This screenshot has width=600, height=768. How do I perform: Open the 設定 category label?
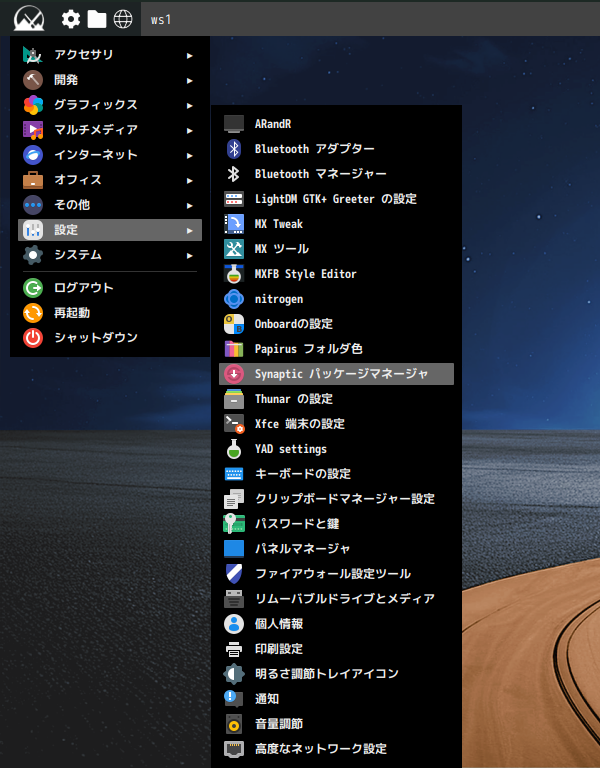[x=66, y=230]
